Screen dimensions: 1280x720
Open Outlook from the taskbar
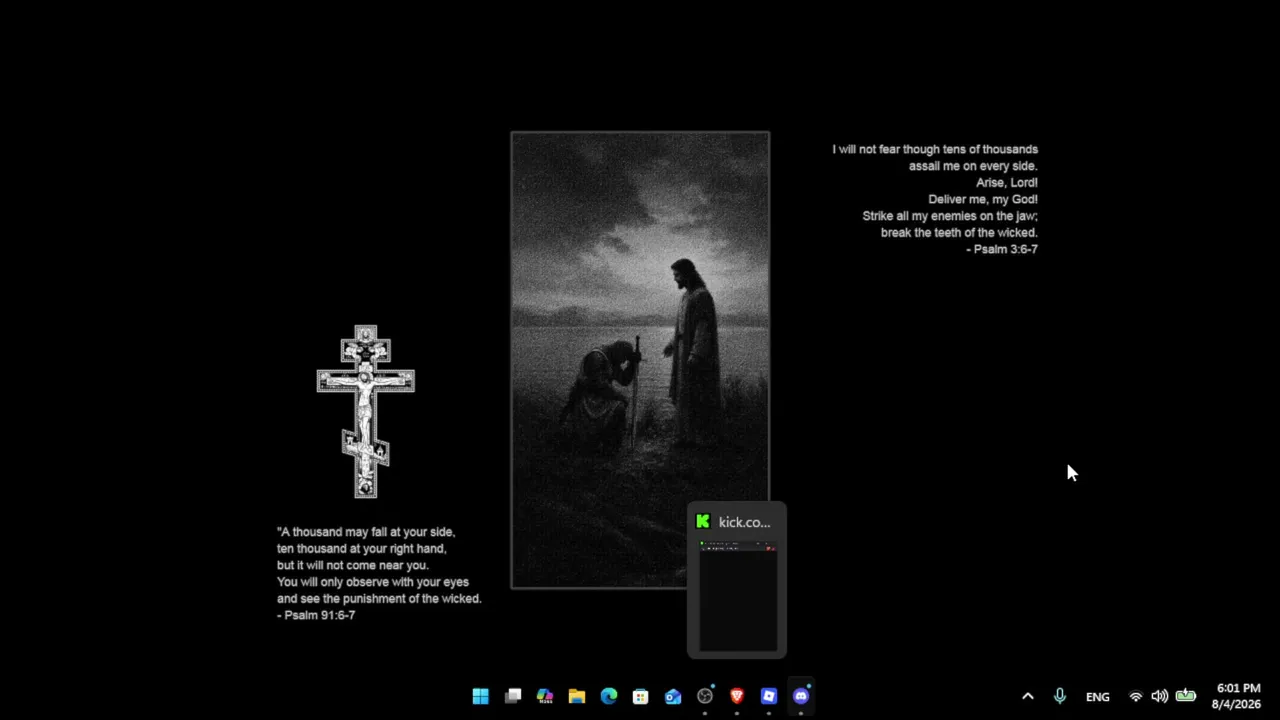(x=673, y=696)
